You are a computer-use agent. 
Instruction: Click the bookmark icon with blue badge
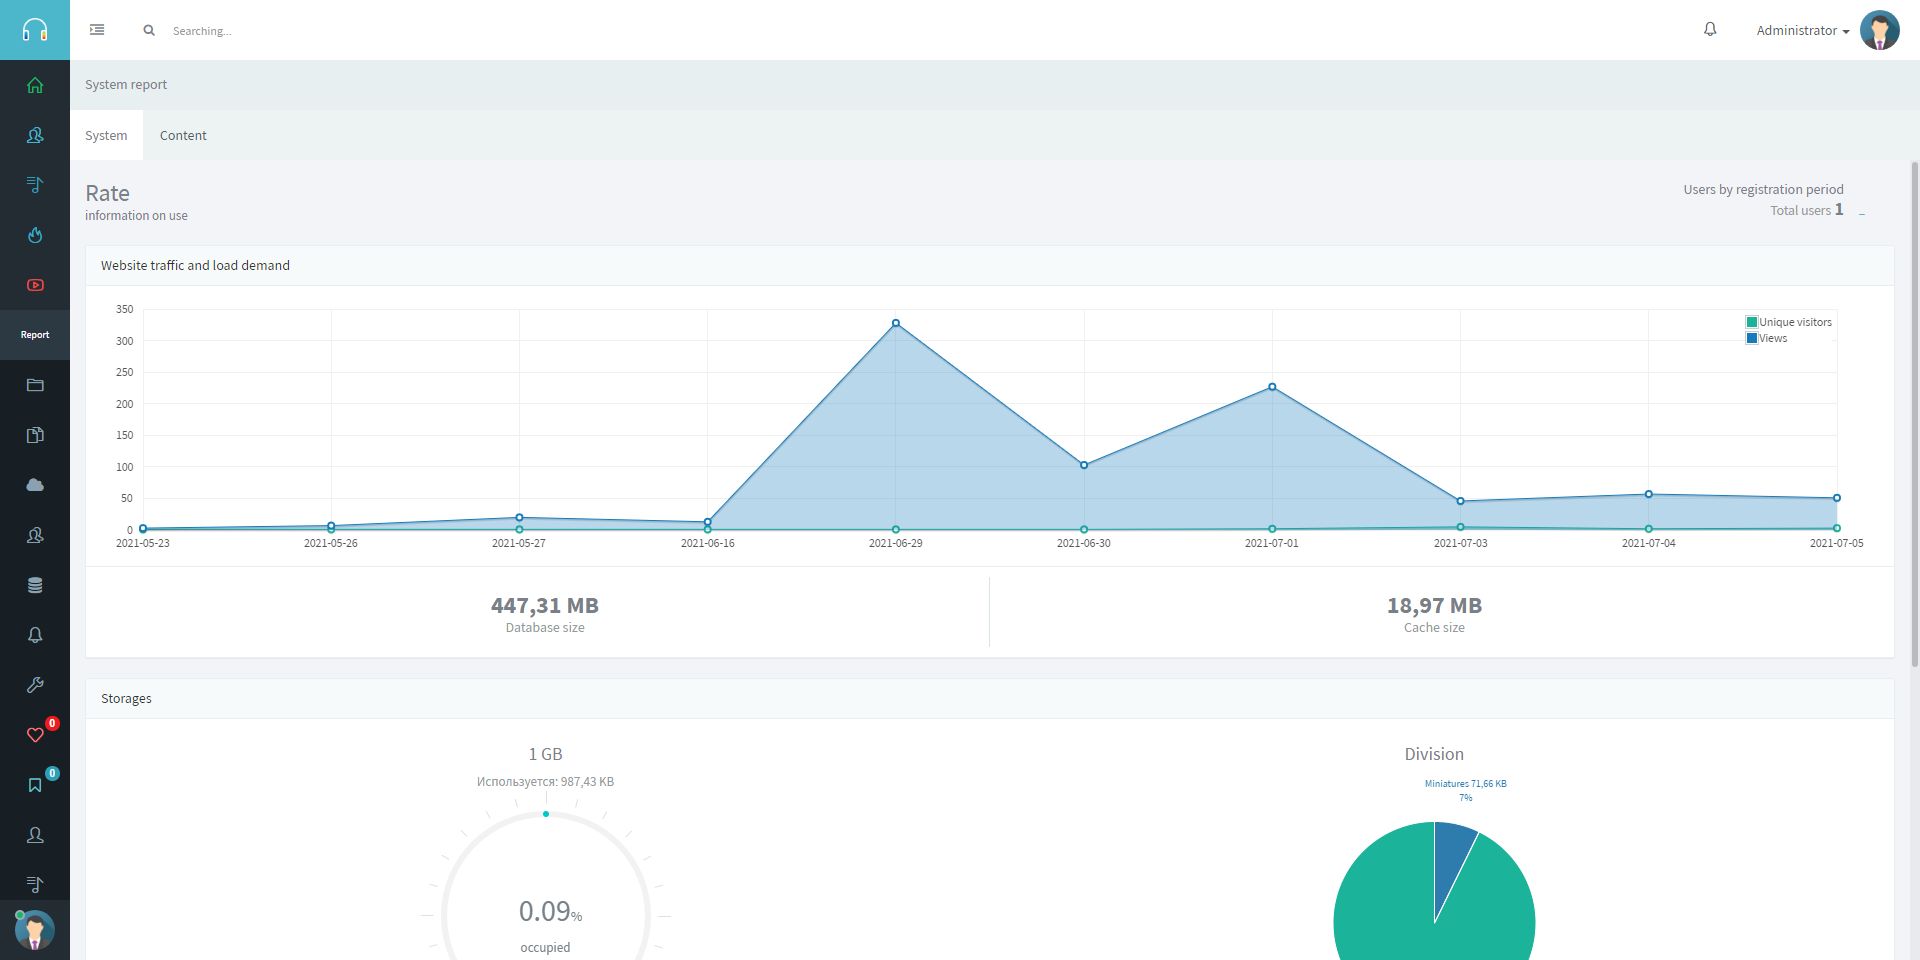35,785
